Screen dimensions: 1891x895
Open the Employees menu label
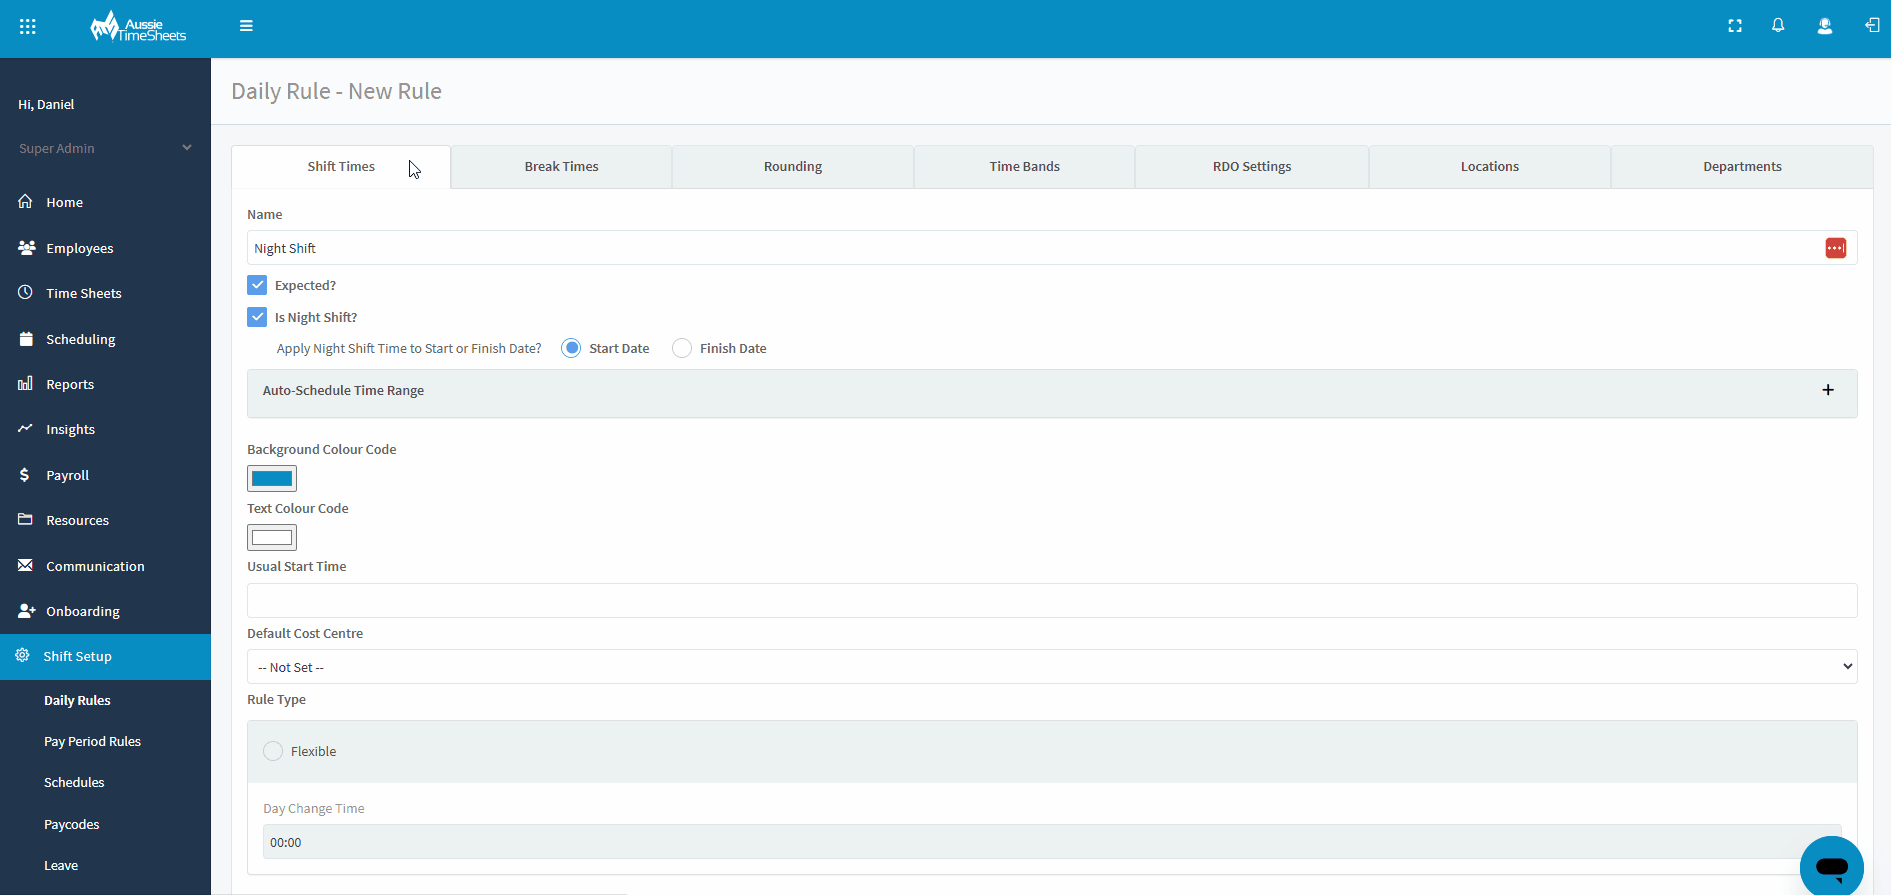(x=80, y=248)
